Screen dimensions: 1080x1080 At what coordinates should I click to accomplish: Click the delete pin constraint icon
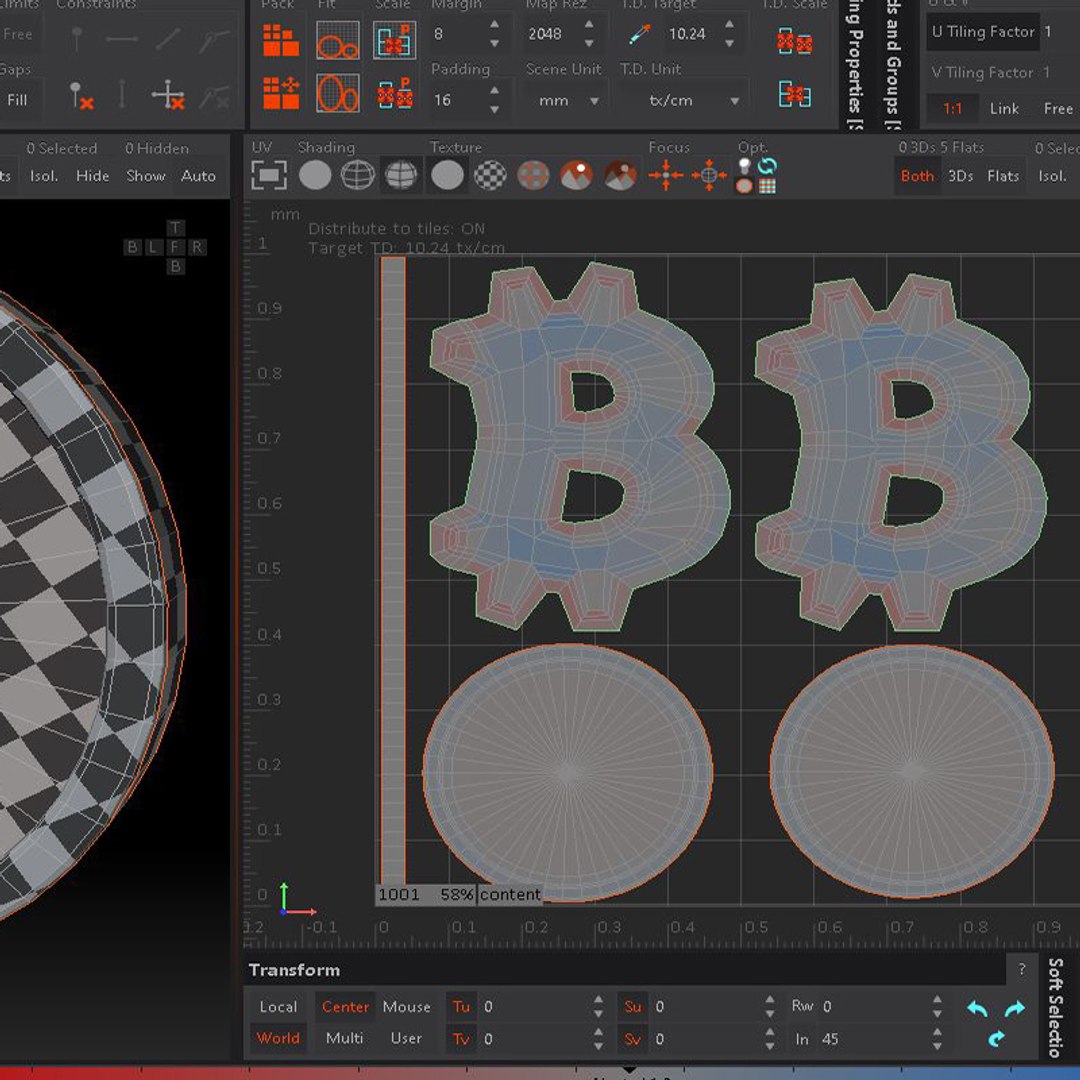click(81, 95)
